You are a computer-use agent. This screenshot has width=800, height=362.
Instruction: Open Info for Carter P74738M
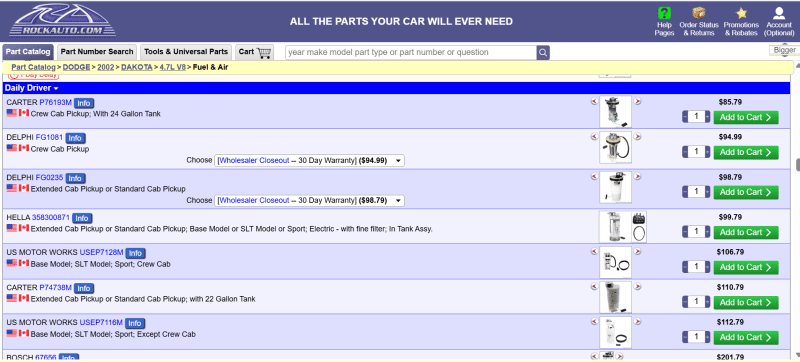click(x=84, y=289)
